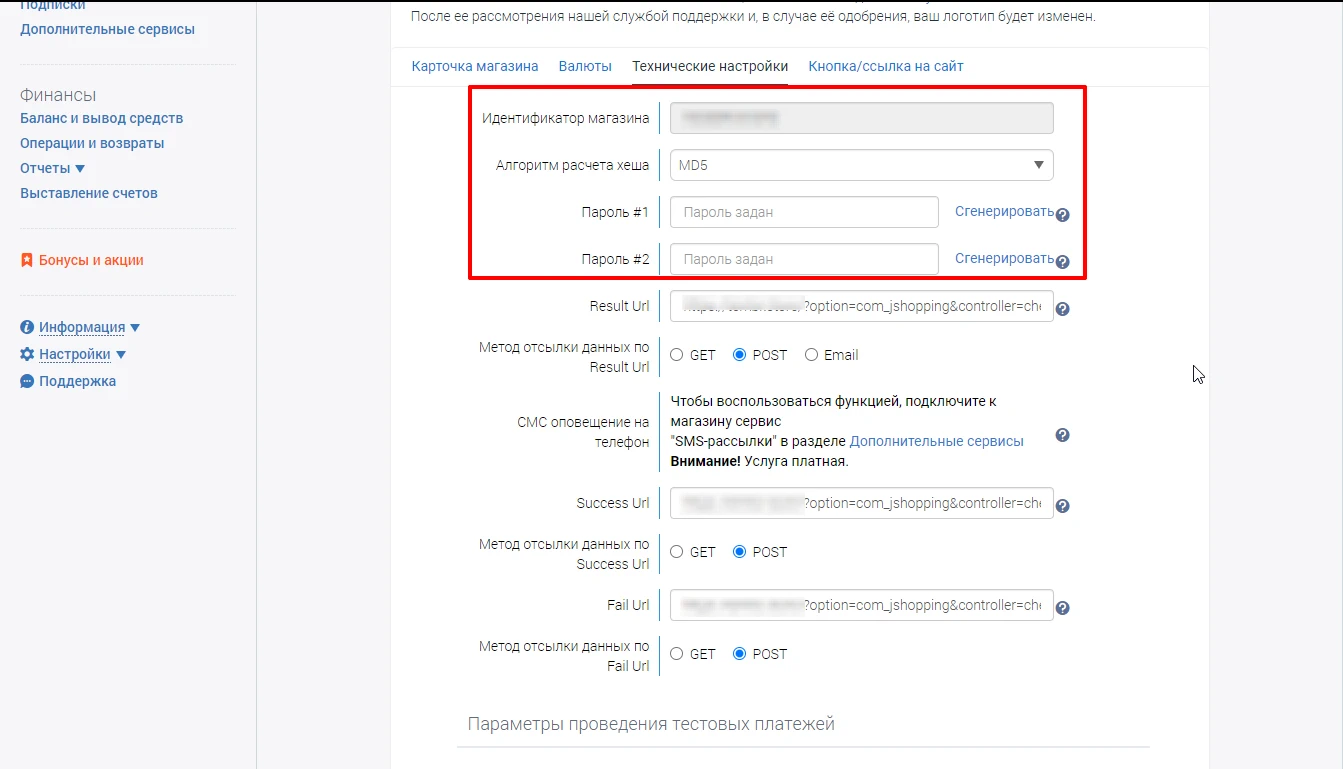Open help icon beside Fail Url field

[1063, 608]
